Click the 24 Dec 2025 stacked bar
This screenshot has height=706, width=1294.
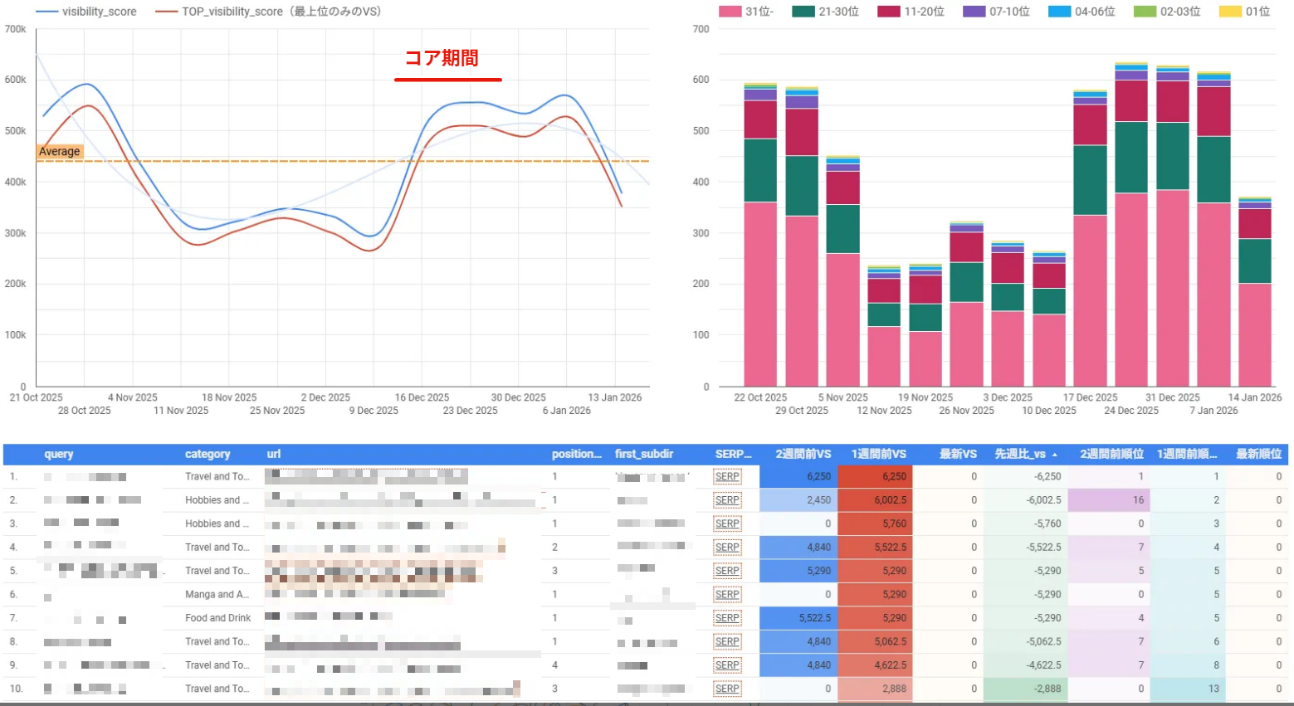[1131, 250]
